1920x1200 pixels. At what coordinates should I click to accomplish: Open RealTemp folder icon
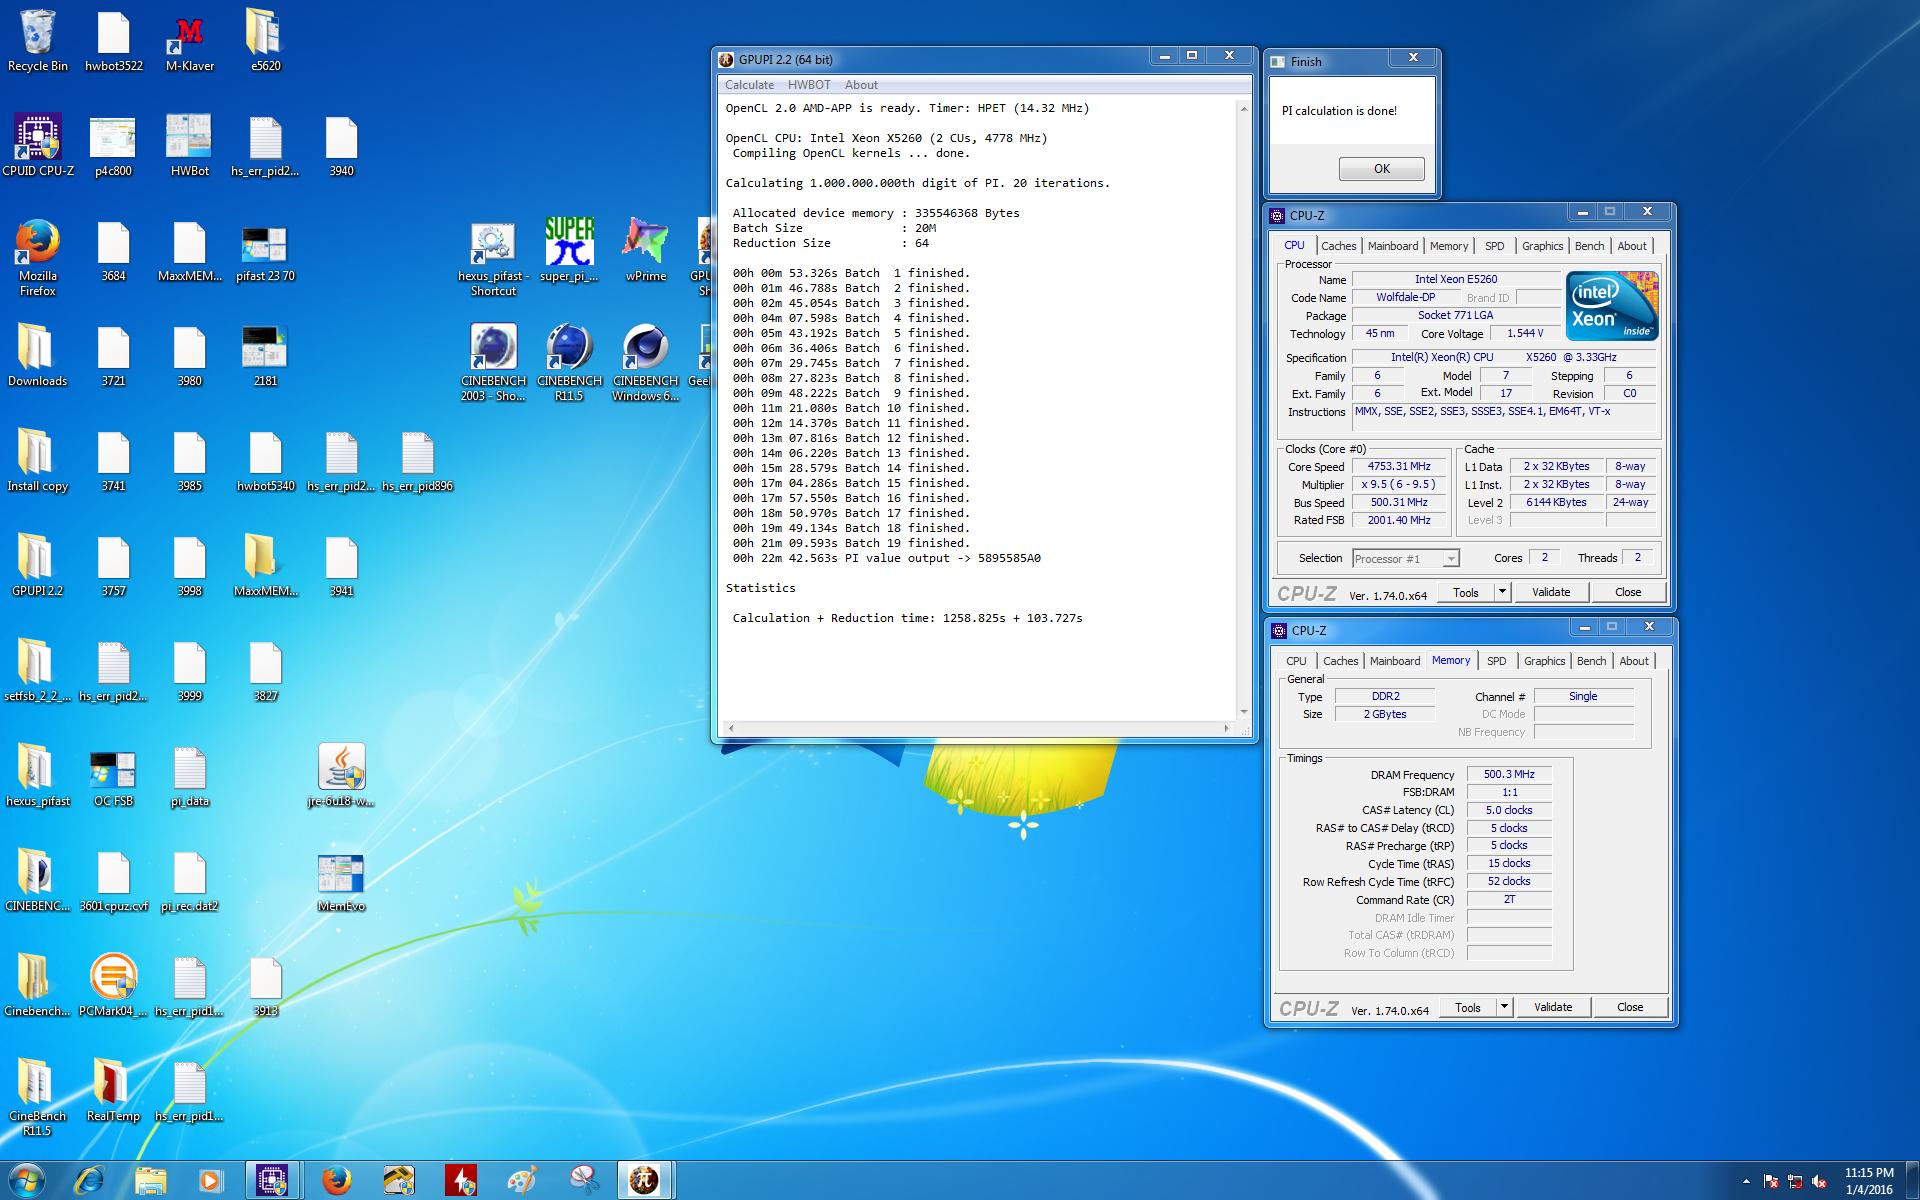tap(113, 1091)
